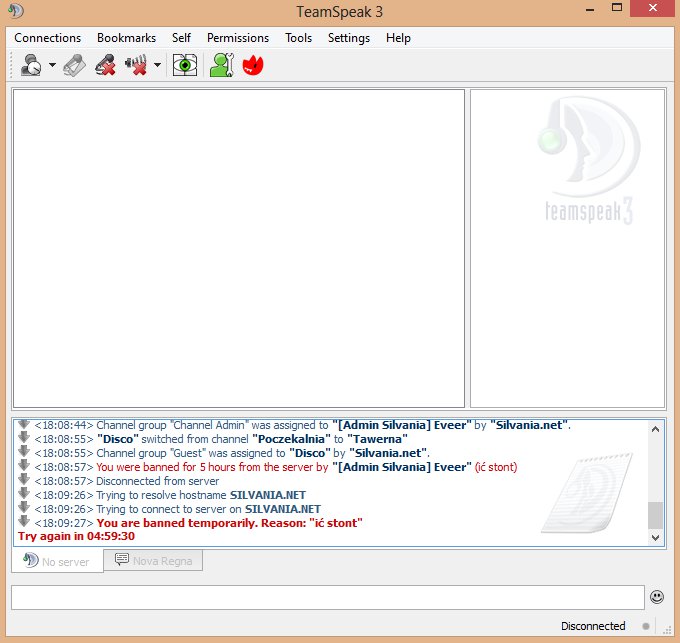Click the "Disconnected from server" log line
Image resolution: width=680 pixels, height=643 pixels.
click(157, 481)
